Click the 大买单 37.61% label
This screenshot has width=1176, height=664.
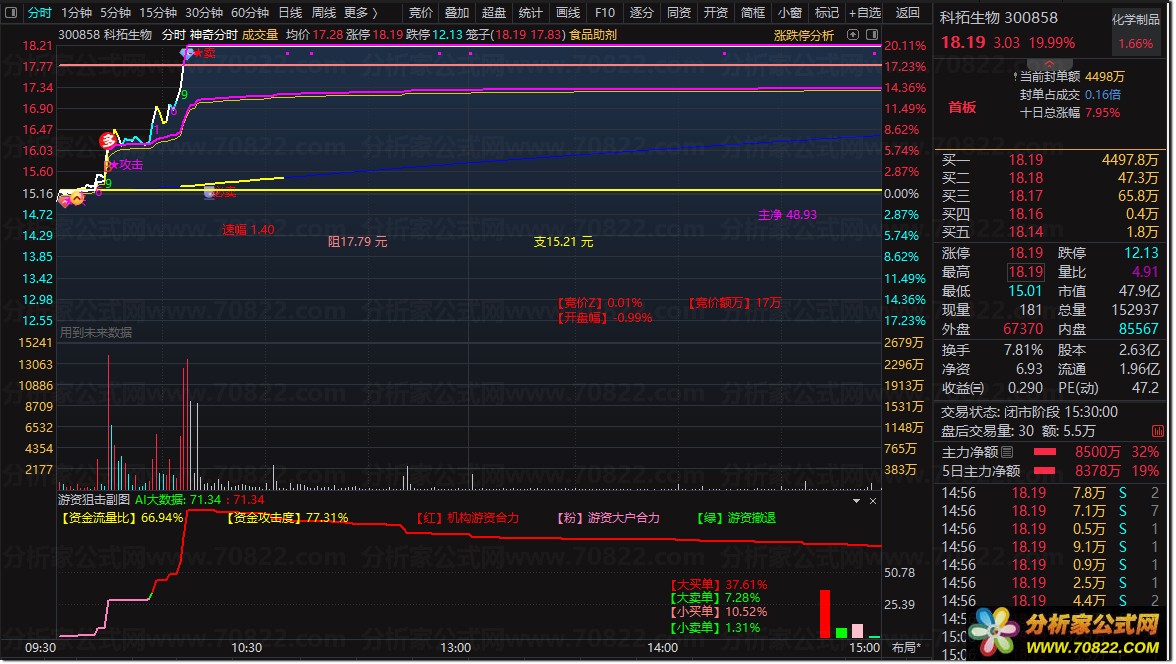[x=718, y=584]
